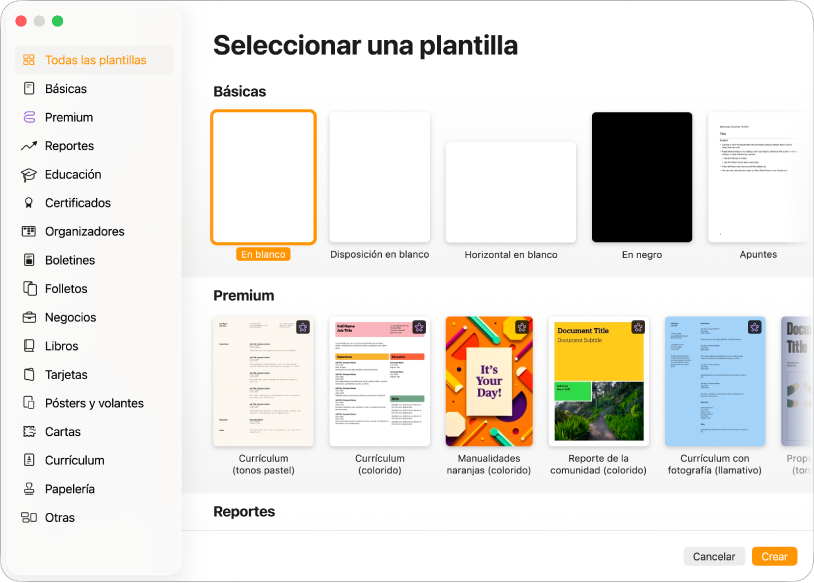Open the Tarjetas category

(66, 374)
